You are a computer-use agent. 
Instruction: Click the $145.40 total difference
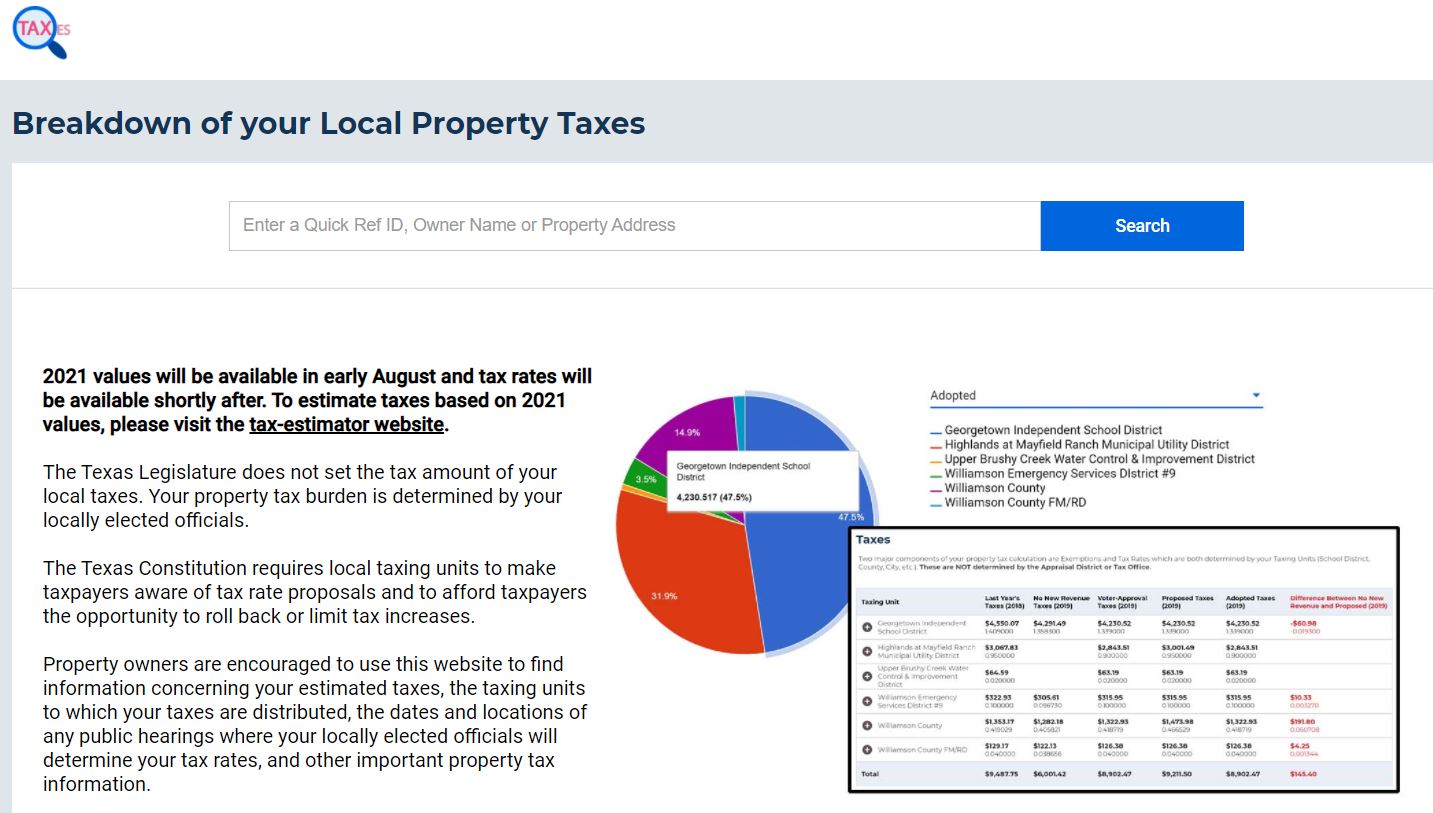pos(1304,774)
